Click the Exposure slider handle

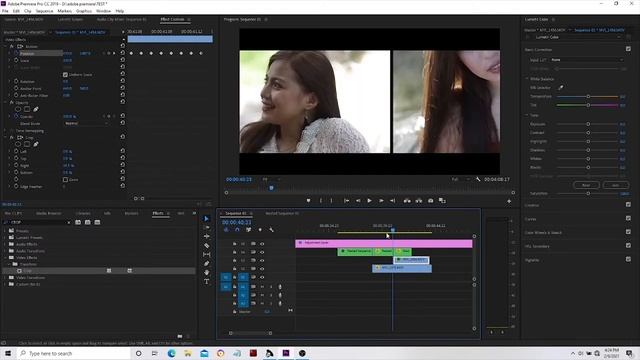[x=588, y=124]
